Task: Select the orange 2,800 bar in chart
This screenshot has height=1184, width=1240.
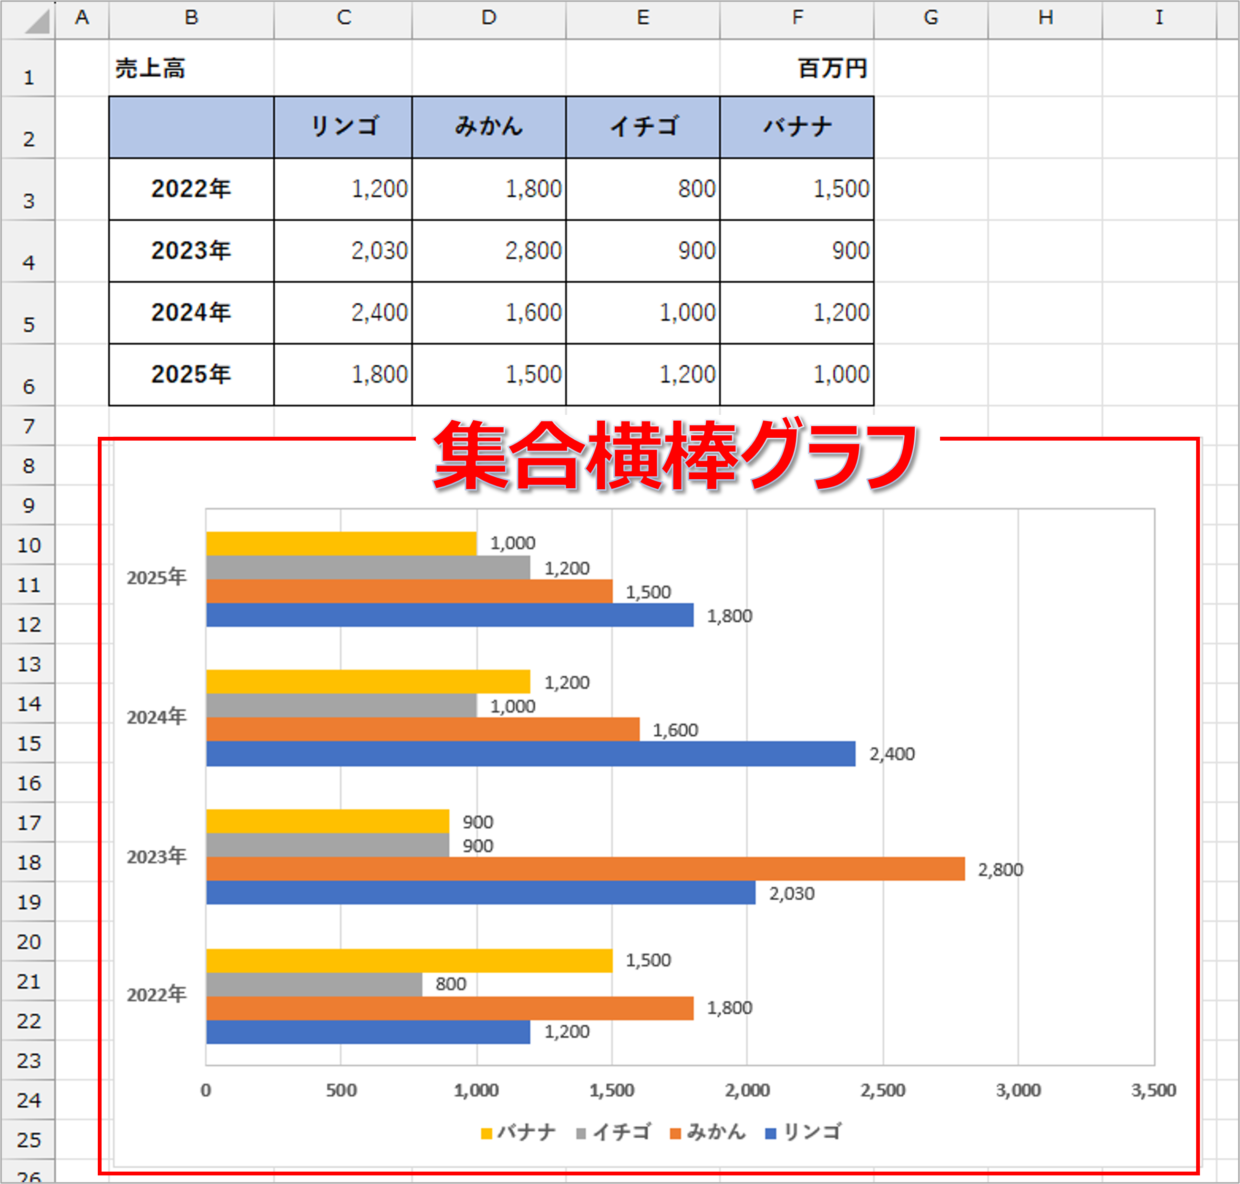Action: click(585, 869)
